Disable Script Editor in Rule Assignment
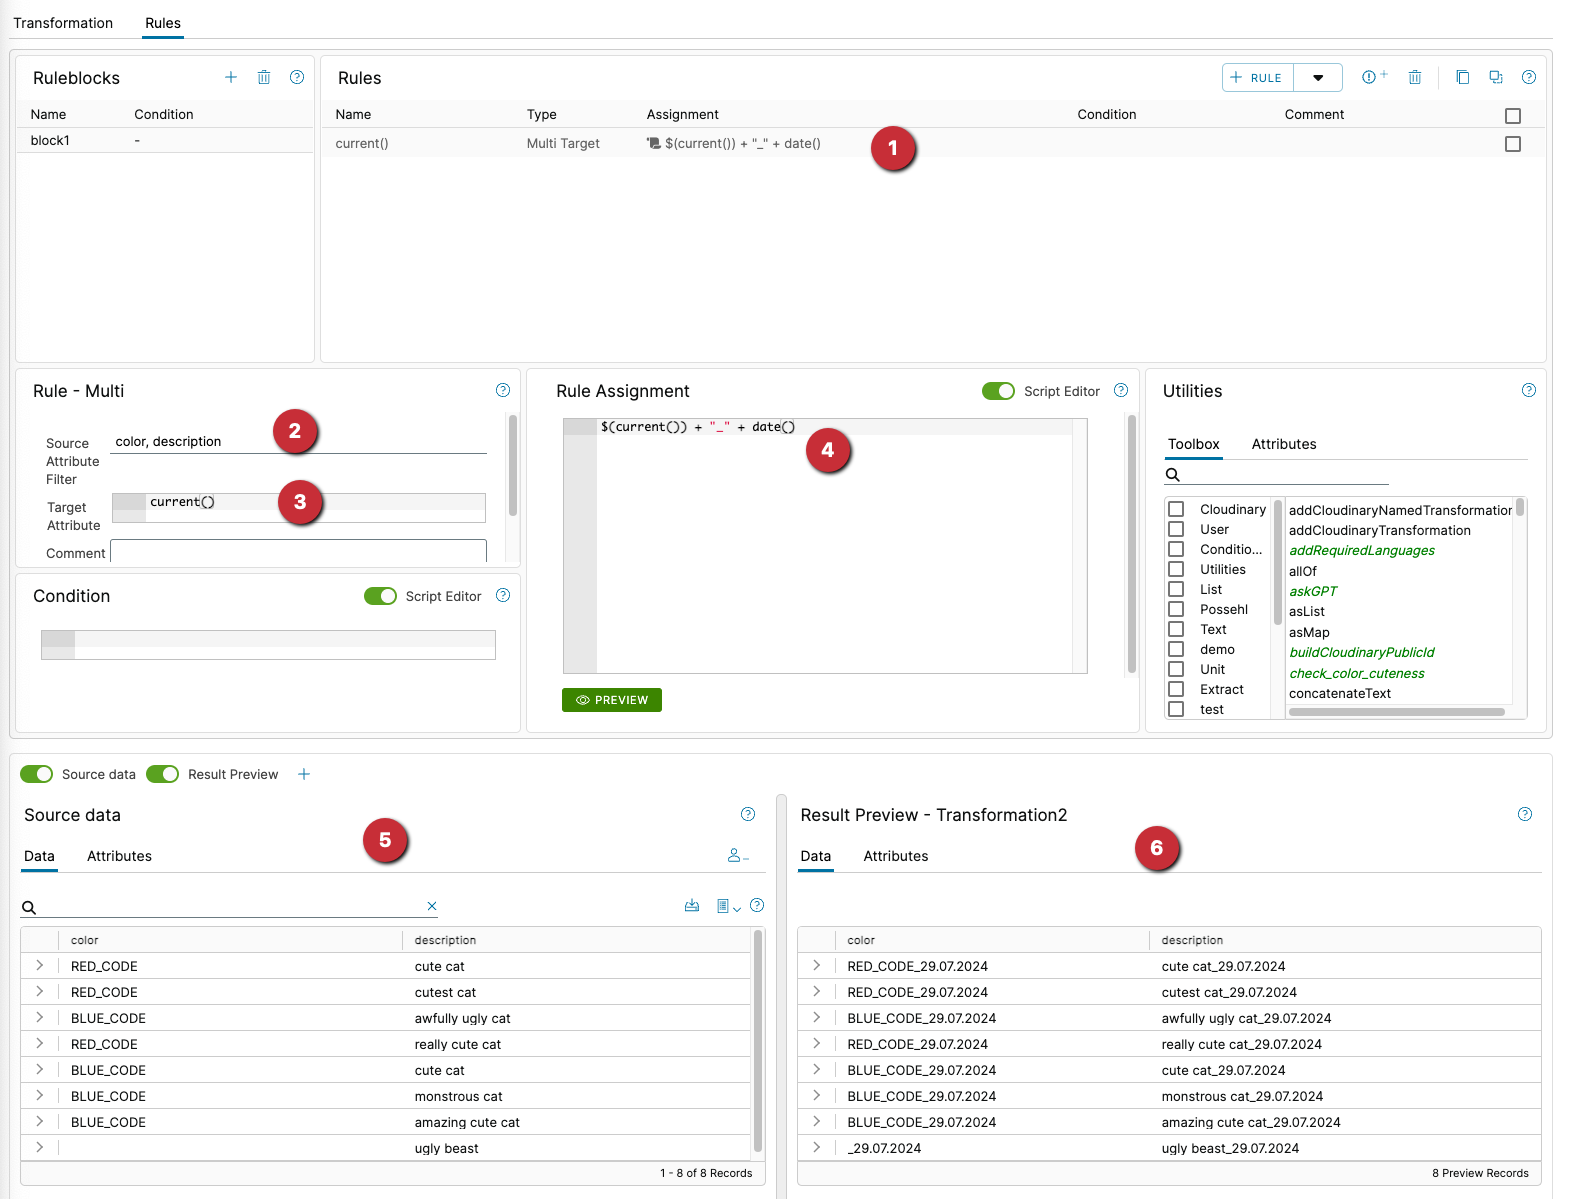Viewport: 1569px width, 1199px height. (x=998, y=391)
